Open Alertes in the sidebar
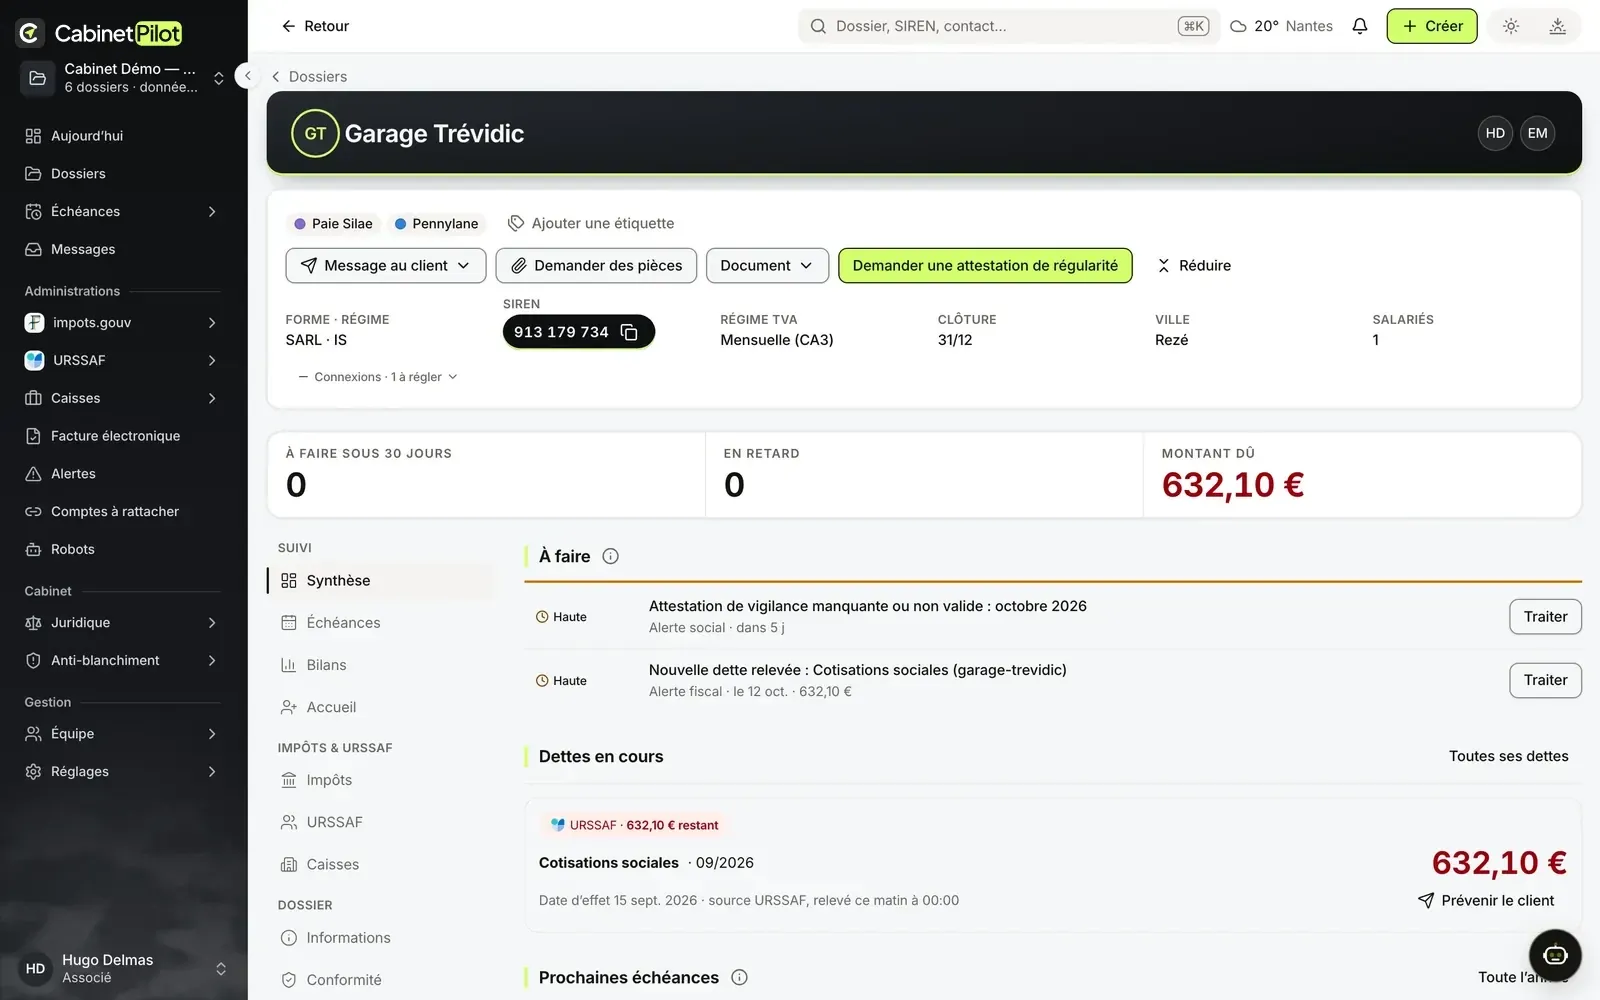1600x1000 pixels. [123, 474]
